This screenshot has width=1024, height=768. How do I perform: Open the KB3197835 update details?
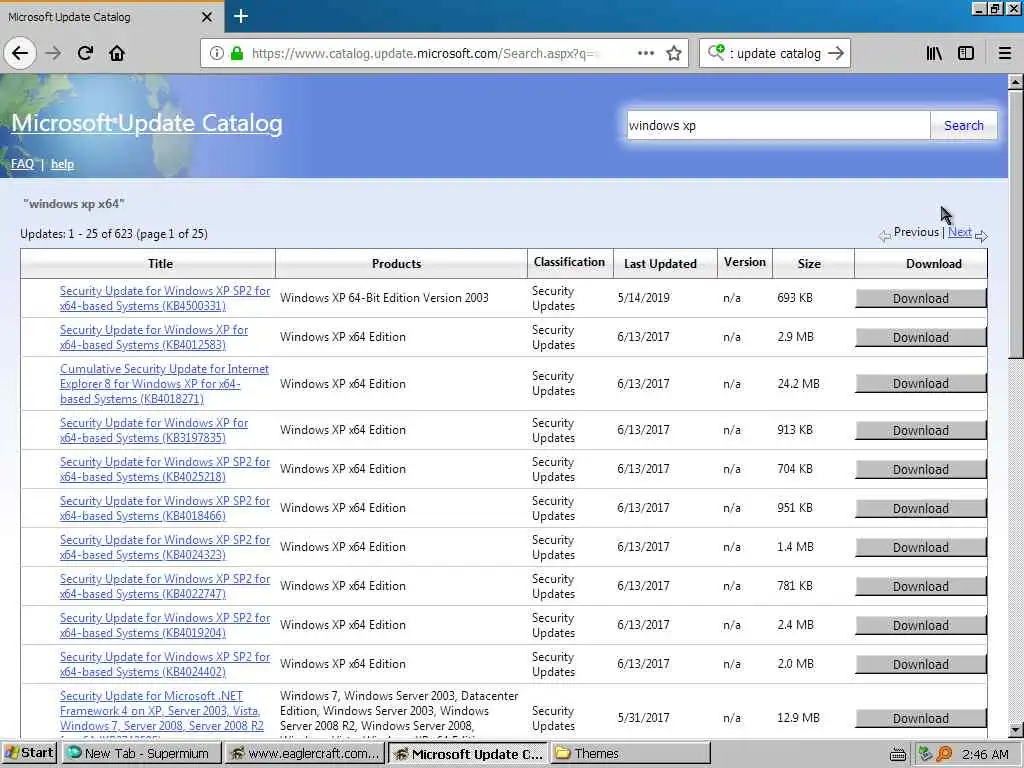(154, 430)
